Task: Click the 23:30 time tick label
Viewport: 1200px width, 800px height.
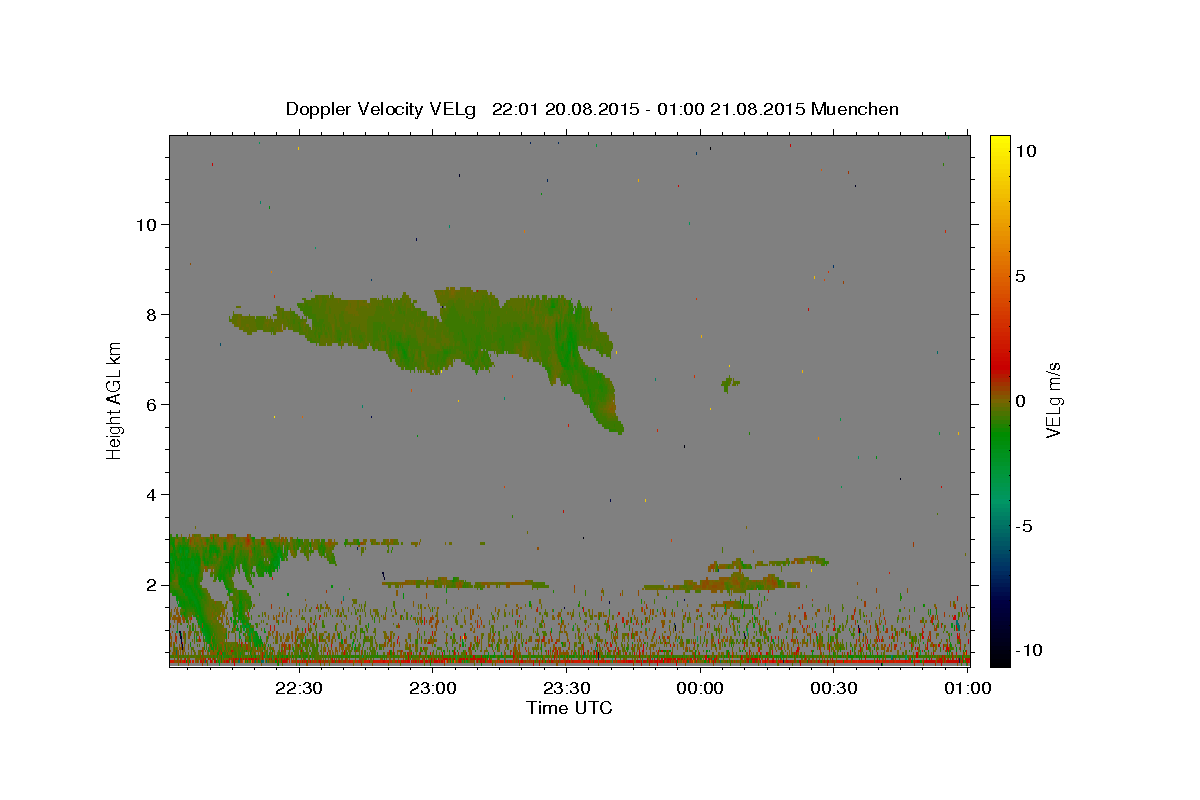Action: click(567, 689)
